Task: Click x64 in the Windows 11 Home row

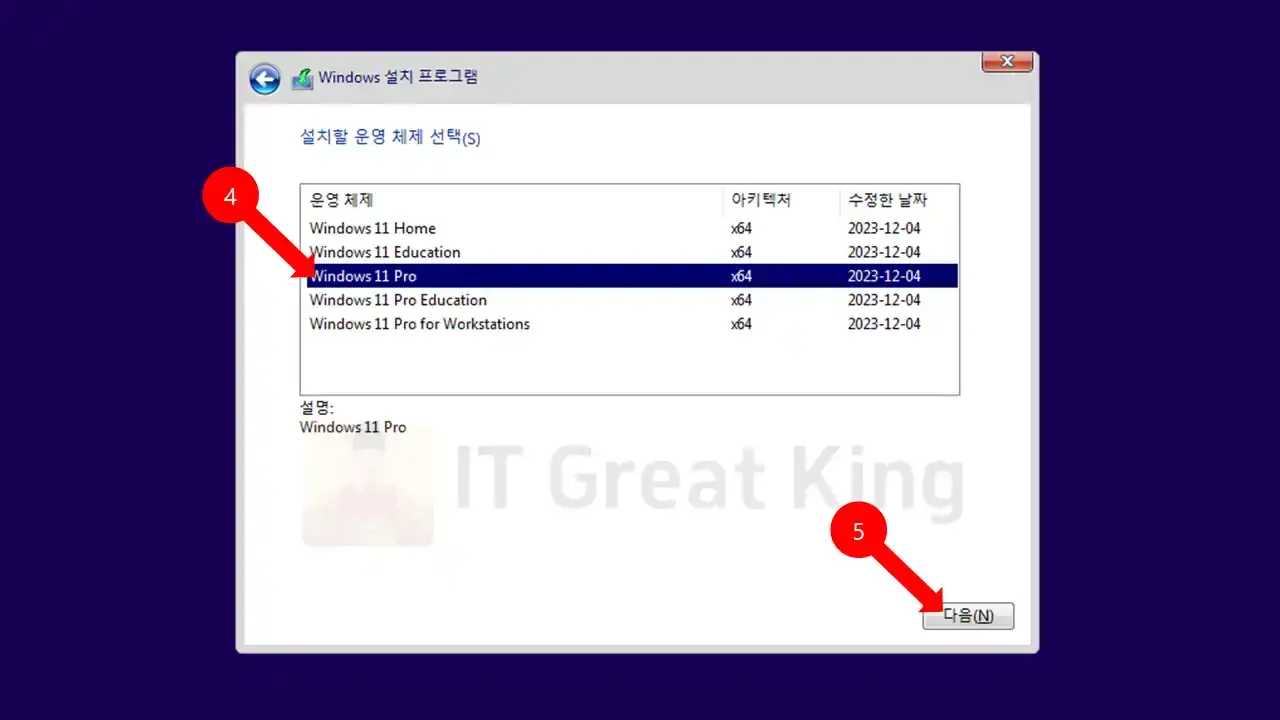Action: pyautogui.click(x=741, y=228)
